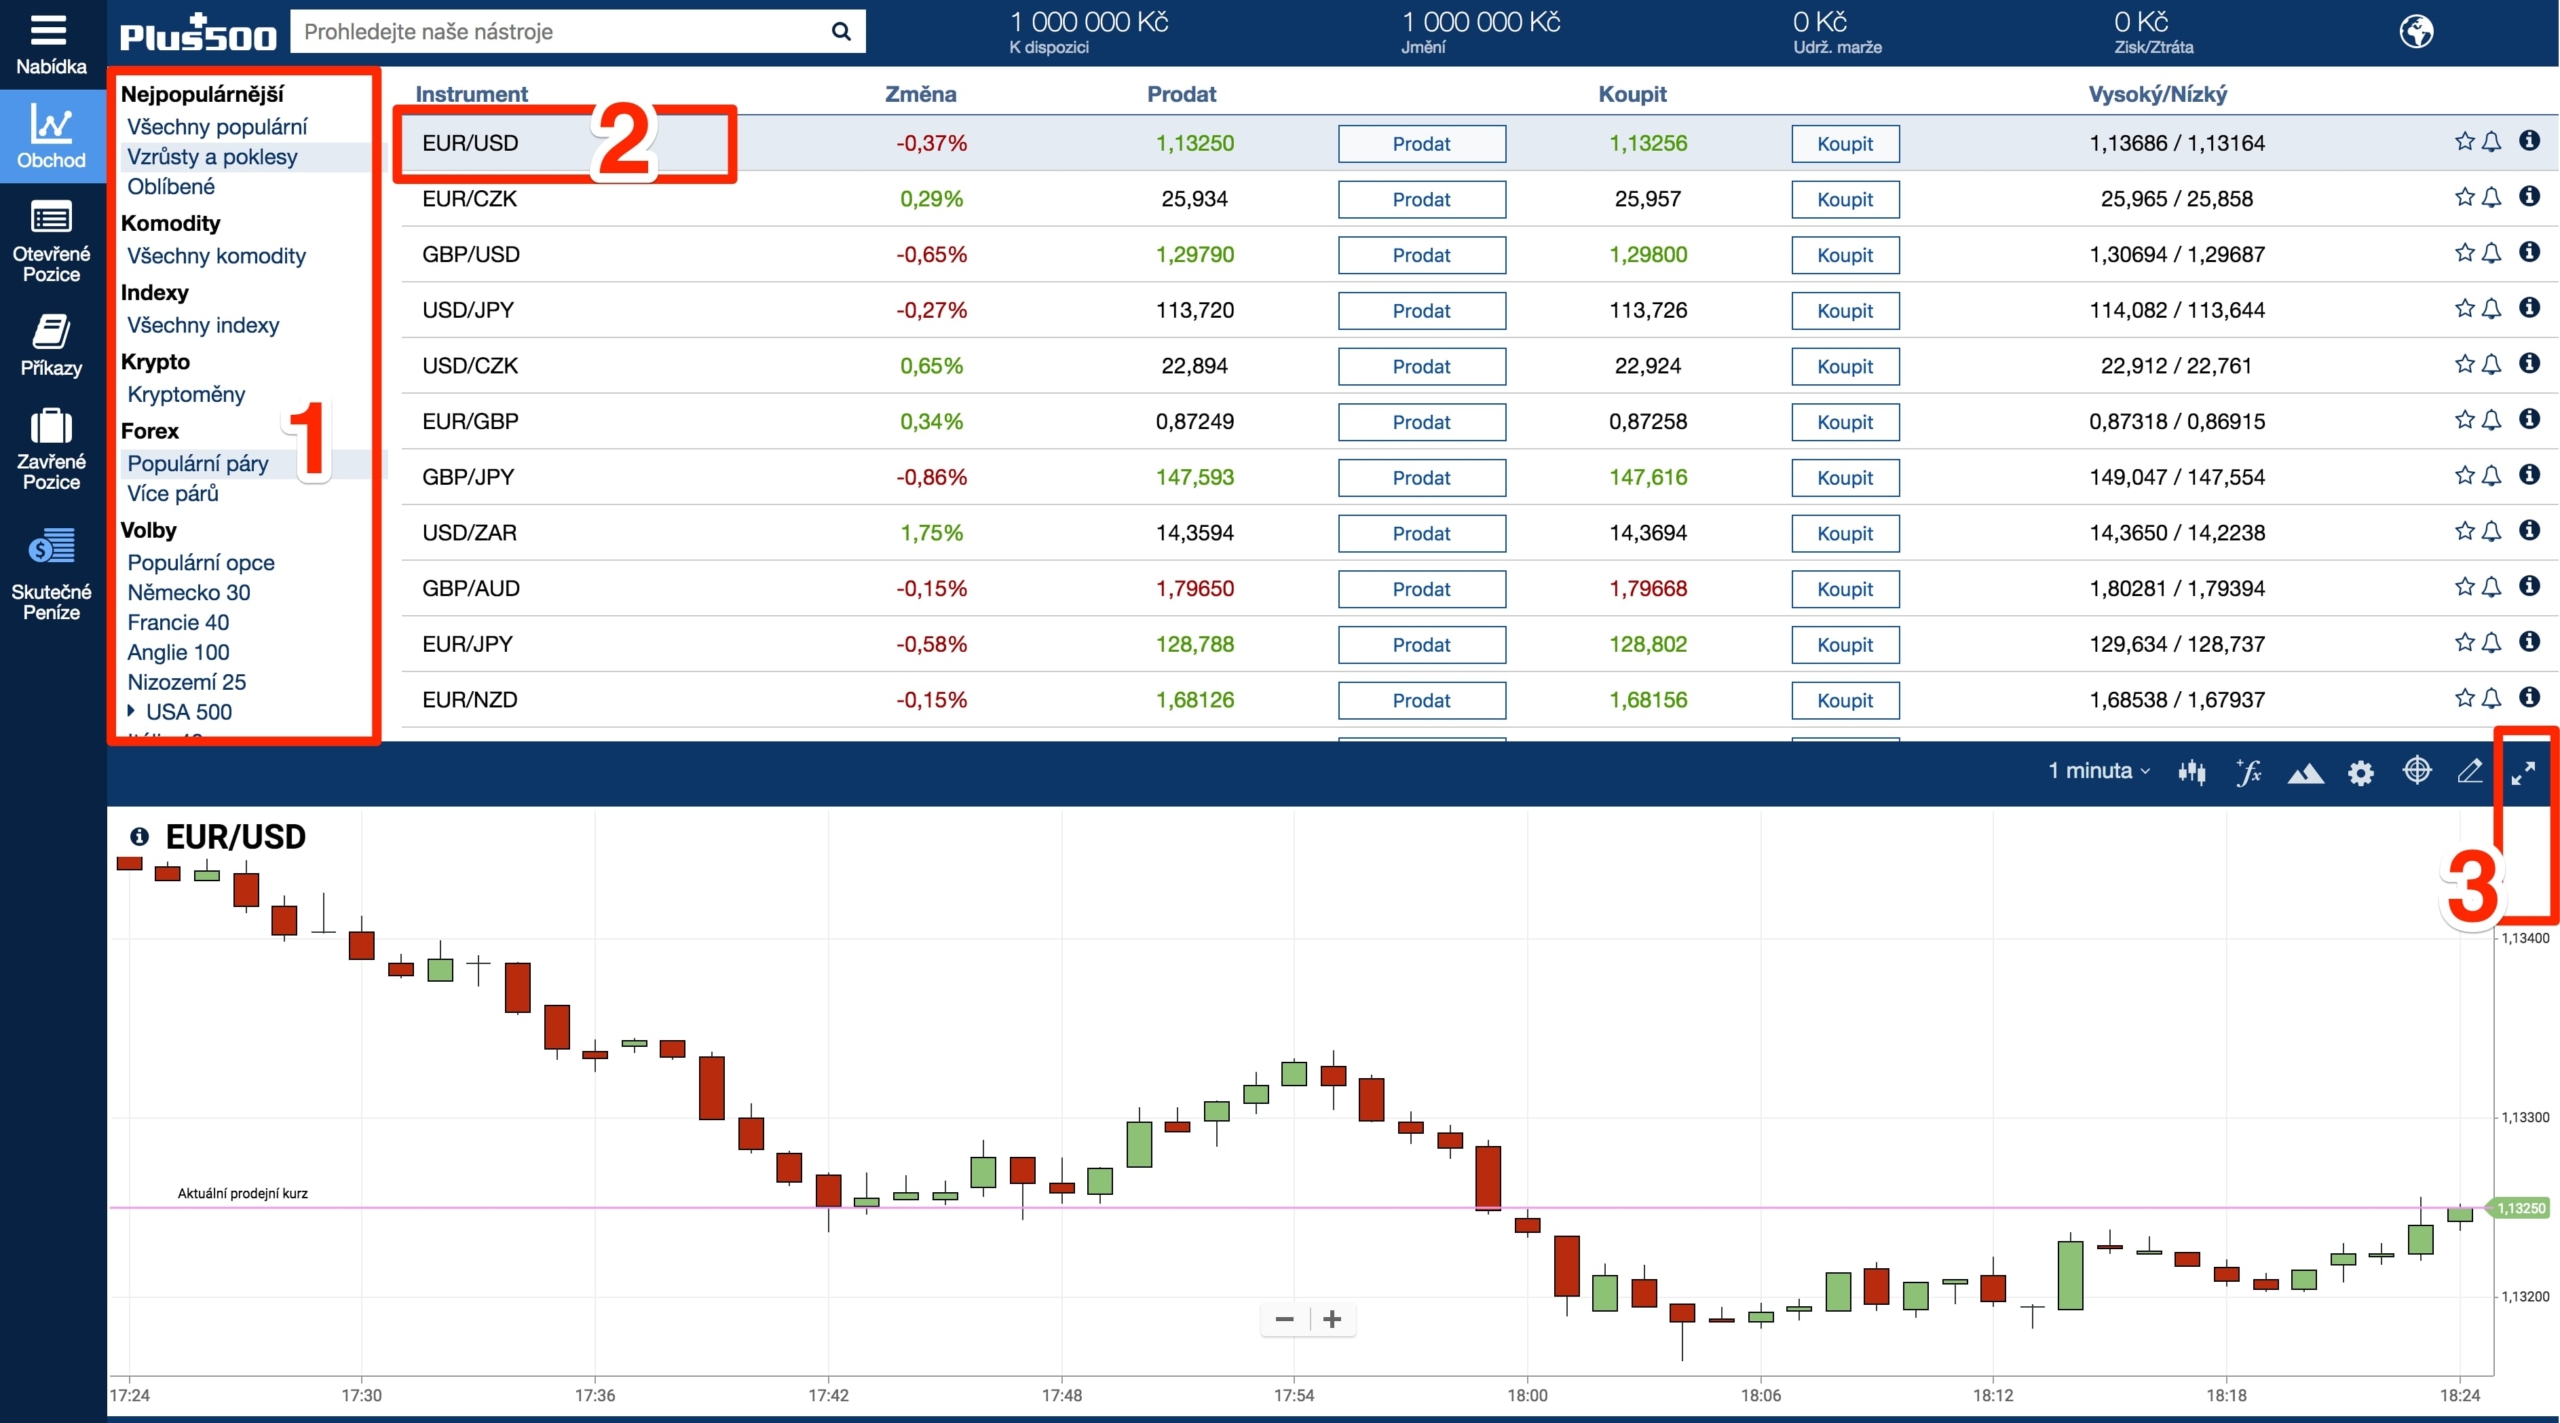The height and width of the screenshot is (1423, 2560).
Task: Open the fx indicators tool
Action: [x=2248, y=771]
